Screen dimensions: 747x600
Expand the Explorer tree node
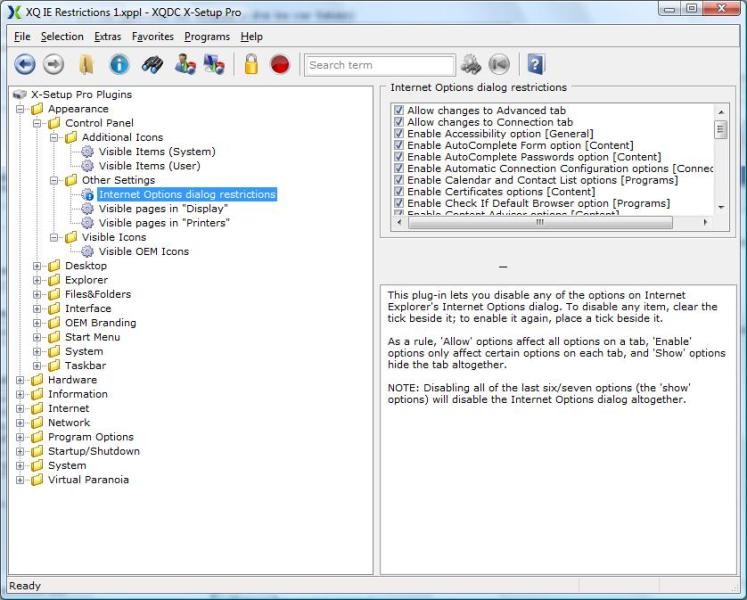(x=37, y=280)
